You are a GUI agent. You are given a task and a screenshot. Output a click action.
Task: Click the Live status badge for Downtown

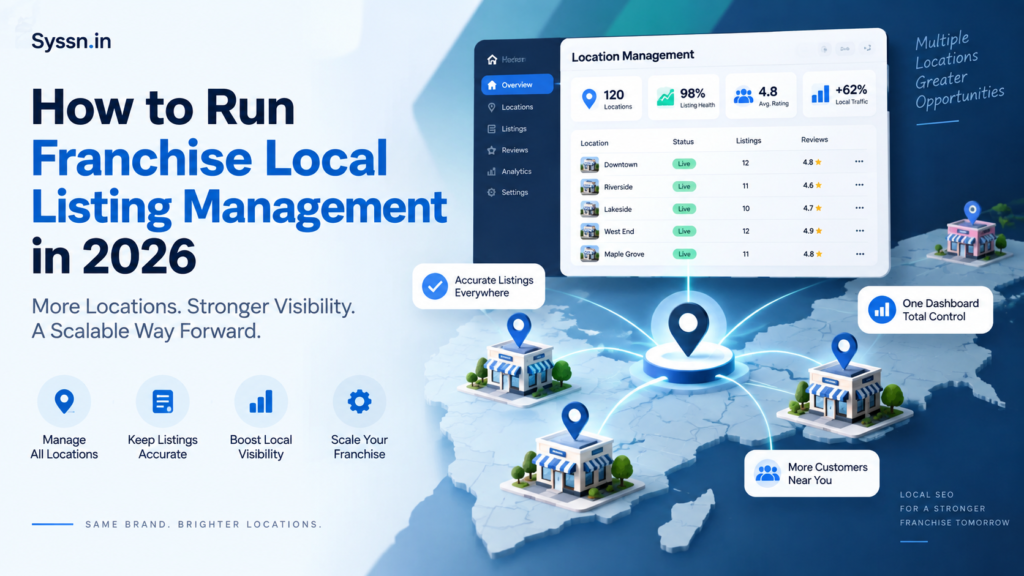coord(684,164)
